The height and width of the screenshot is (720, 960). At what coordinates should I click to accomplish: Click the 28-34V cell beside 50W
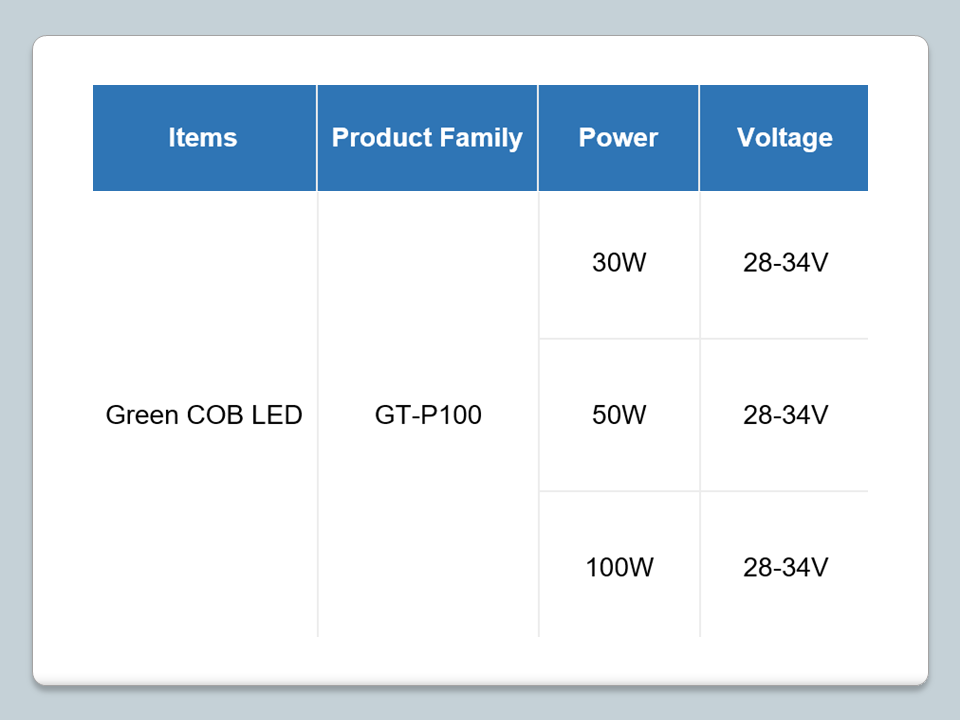[x=785, y=414]
